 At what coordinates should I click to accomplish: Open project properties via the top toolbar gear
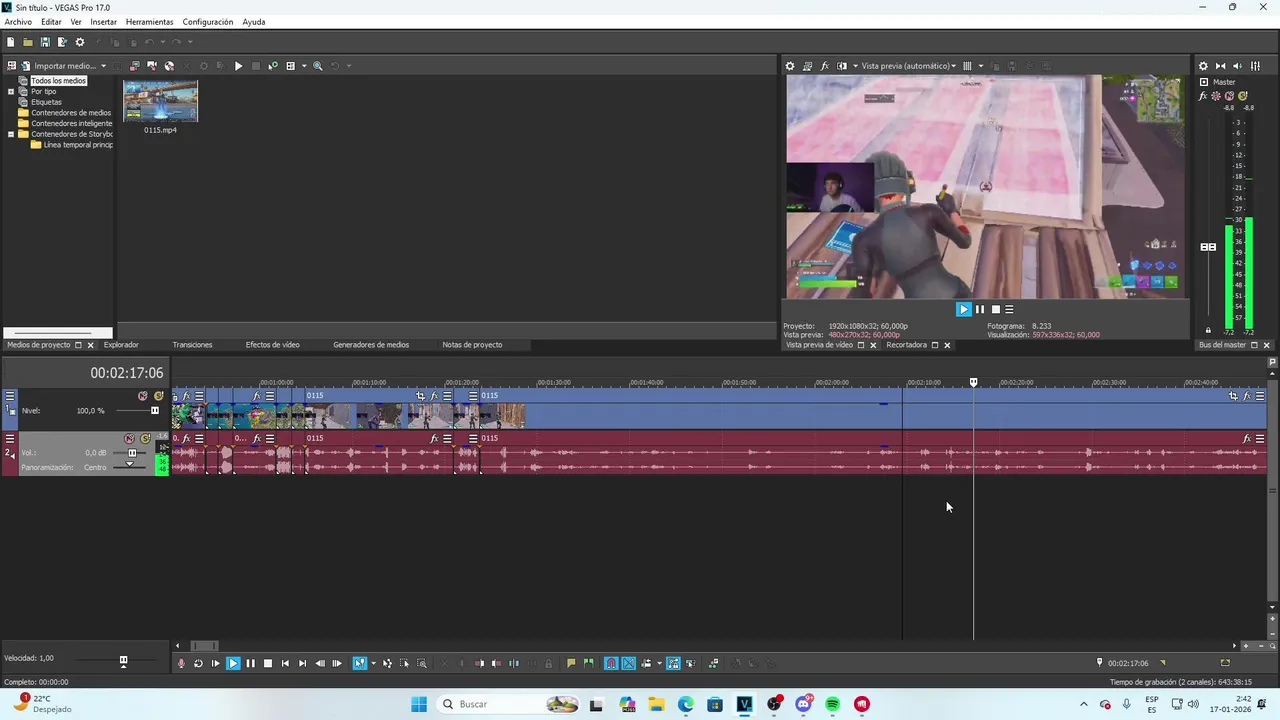[80, 42]
